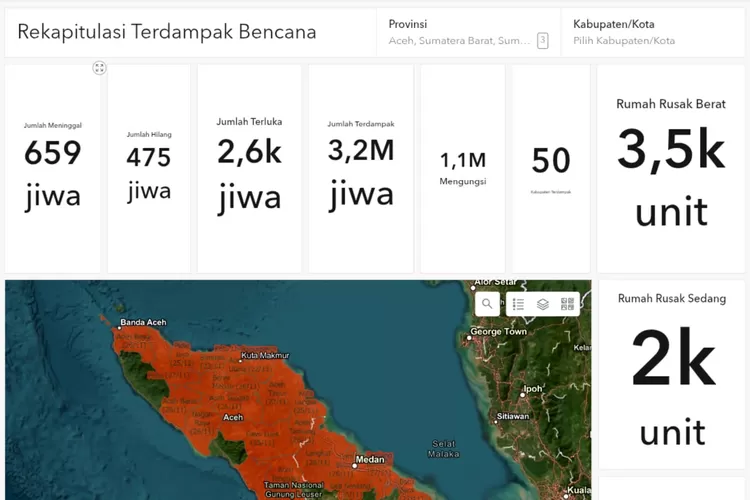Screen dimensions: 750x500
Task: Open the map layers panel
Action: click(543, 304)
